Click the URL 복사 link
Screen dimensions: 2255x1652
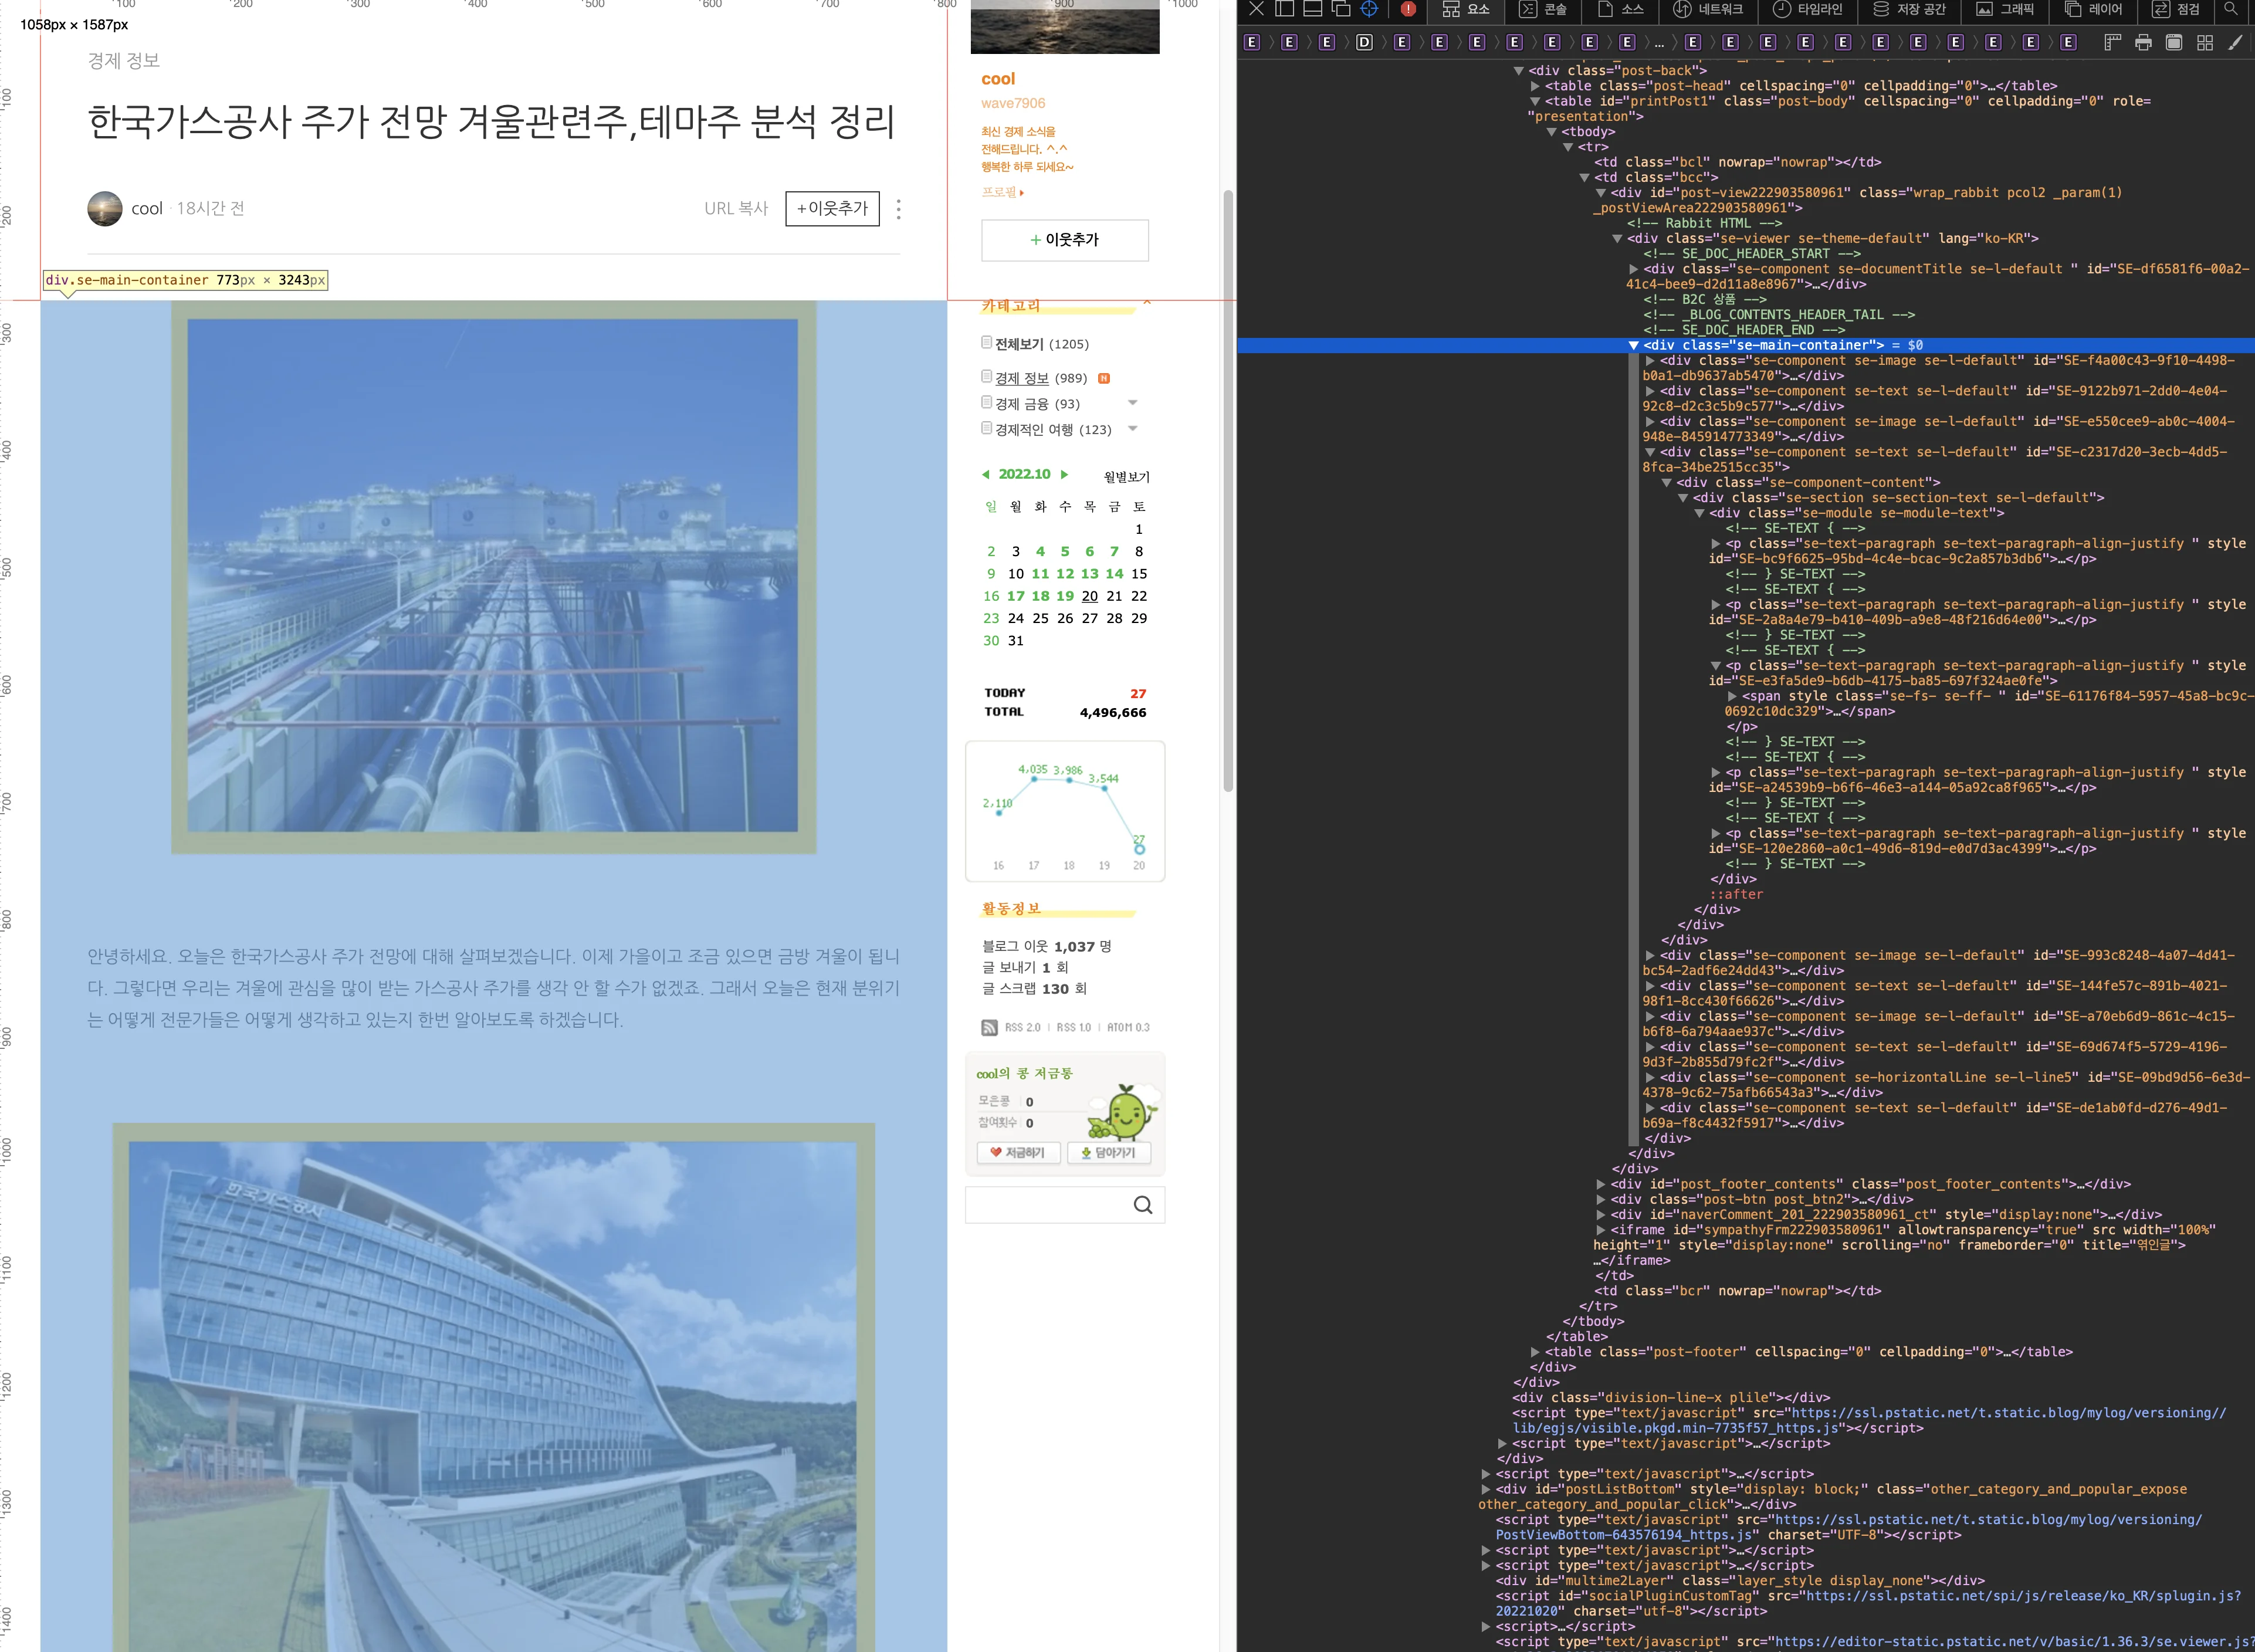point(736,208)
